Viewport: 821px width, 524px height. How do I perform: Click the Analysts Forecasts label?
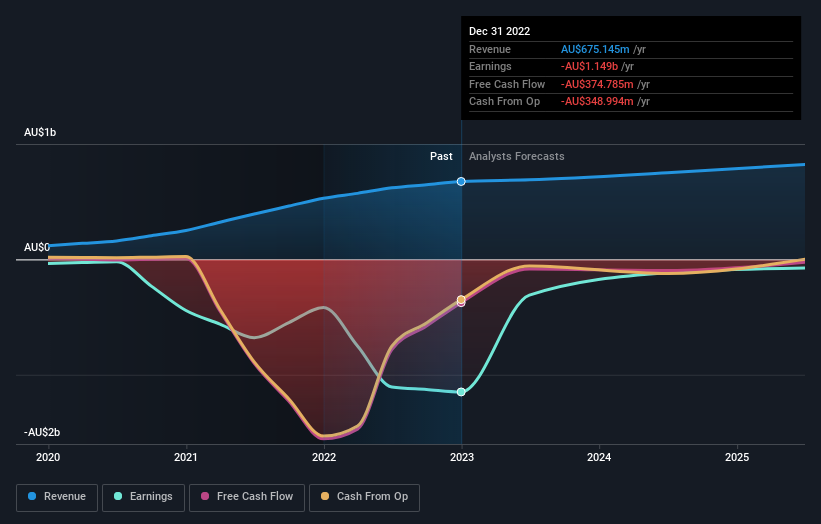coord(517,157)
